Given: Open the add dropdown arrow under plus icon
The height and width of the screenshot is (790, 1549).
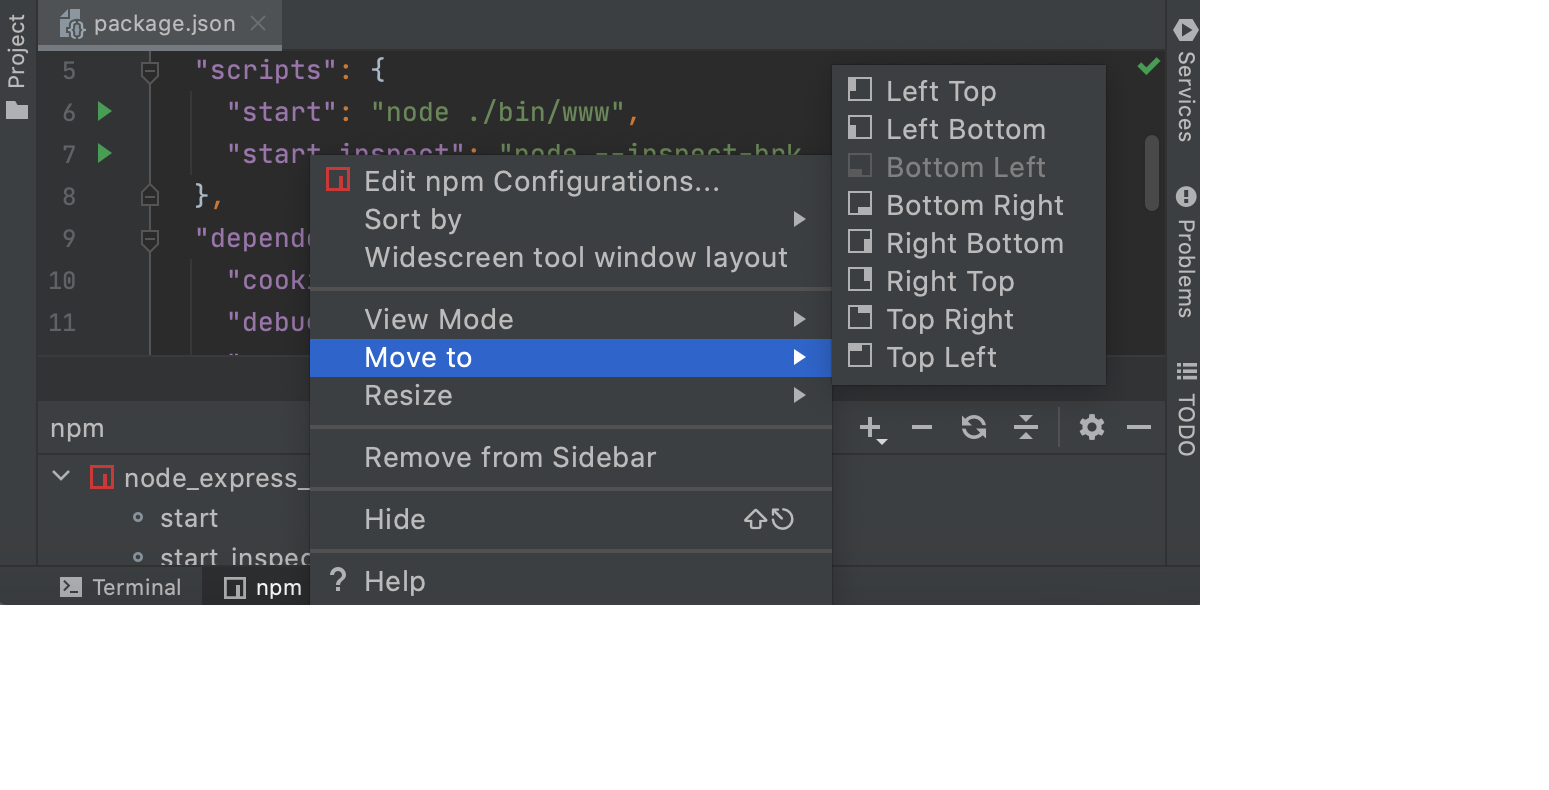Looking at the screenshot, I should point(882,441).
